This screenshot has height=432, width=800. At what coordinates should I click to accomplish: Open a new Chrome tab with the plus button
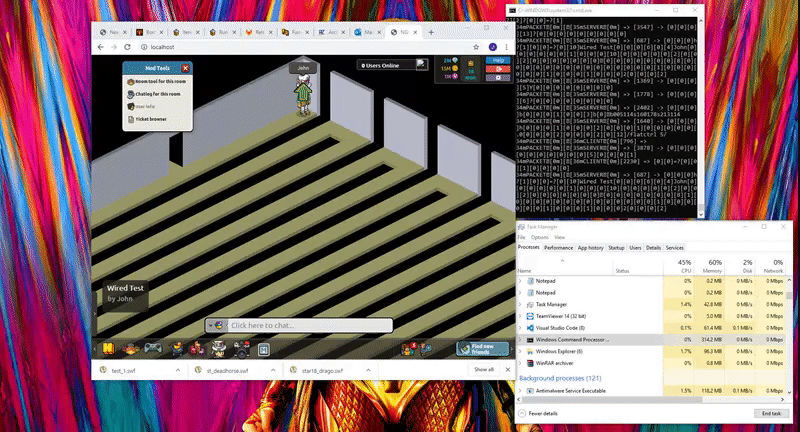click(x=431, y=32)
